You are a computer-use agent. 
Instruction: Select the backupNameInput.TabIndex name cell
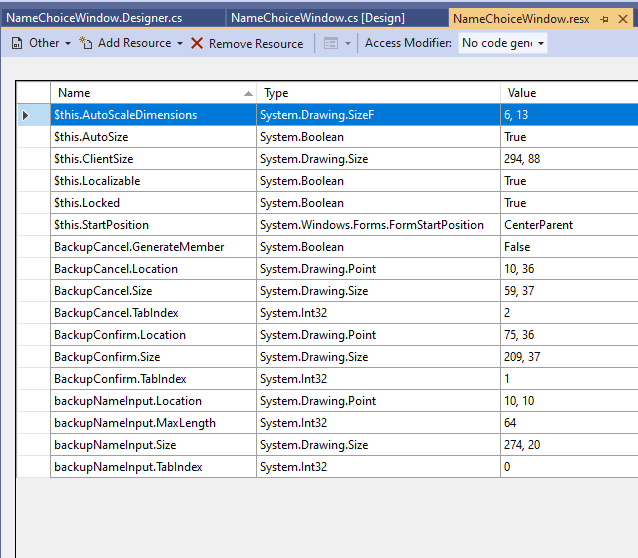(x=153, y=466)
